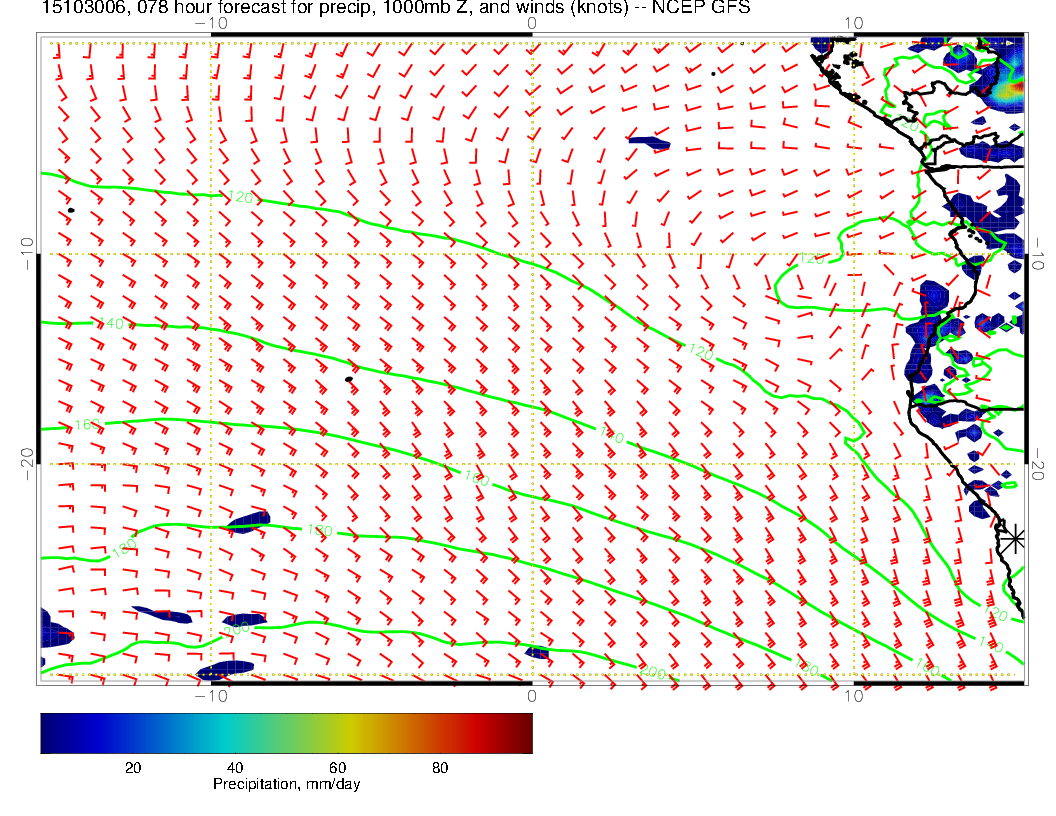Click the '0' longitude label on the bottom axis
This screenshot has height=816, width=1056.
coord(531,696)
